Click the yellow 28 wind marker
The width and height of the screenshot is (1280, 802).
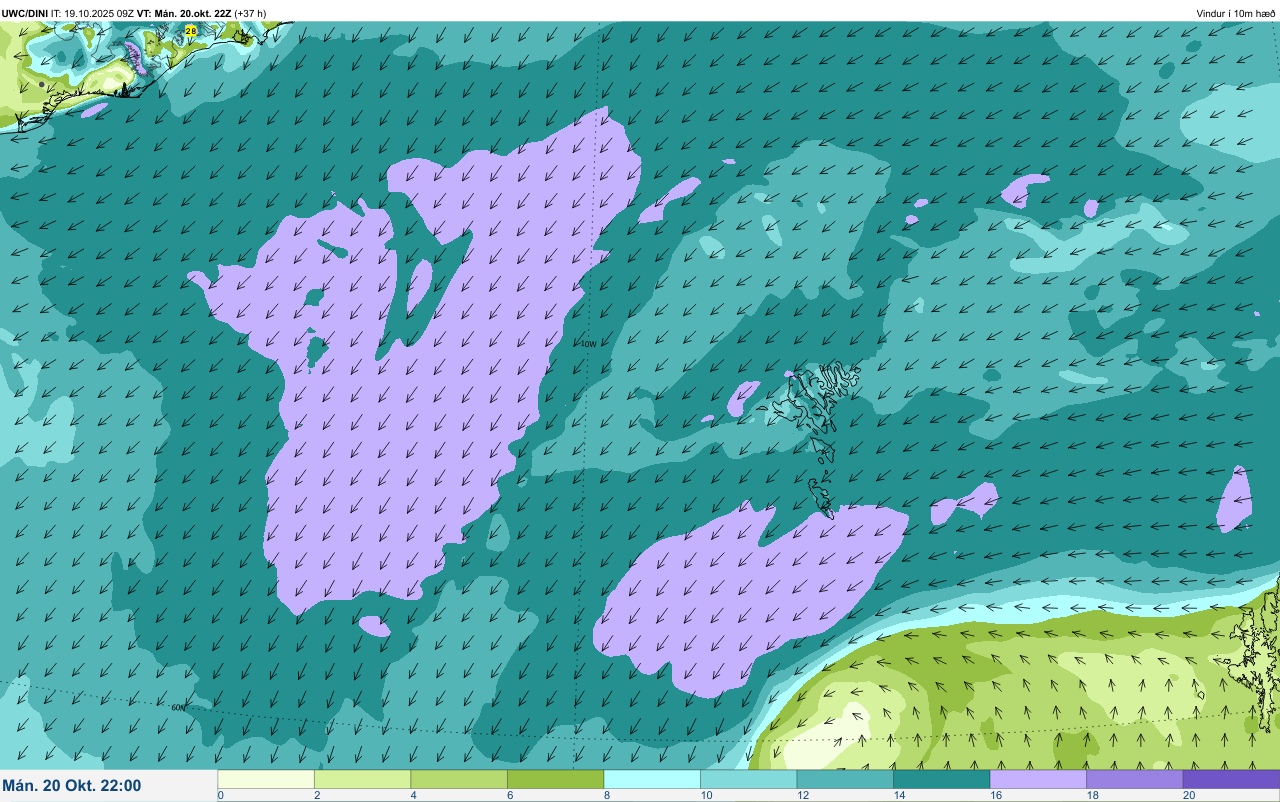(191, 31)
